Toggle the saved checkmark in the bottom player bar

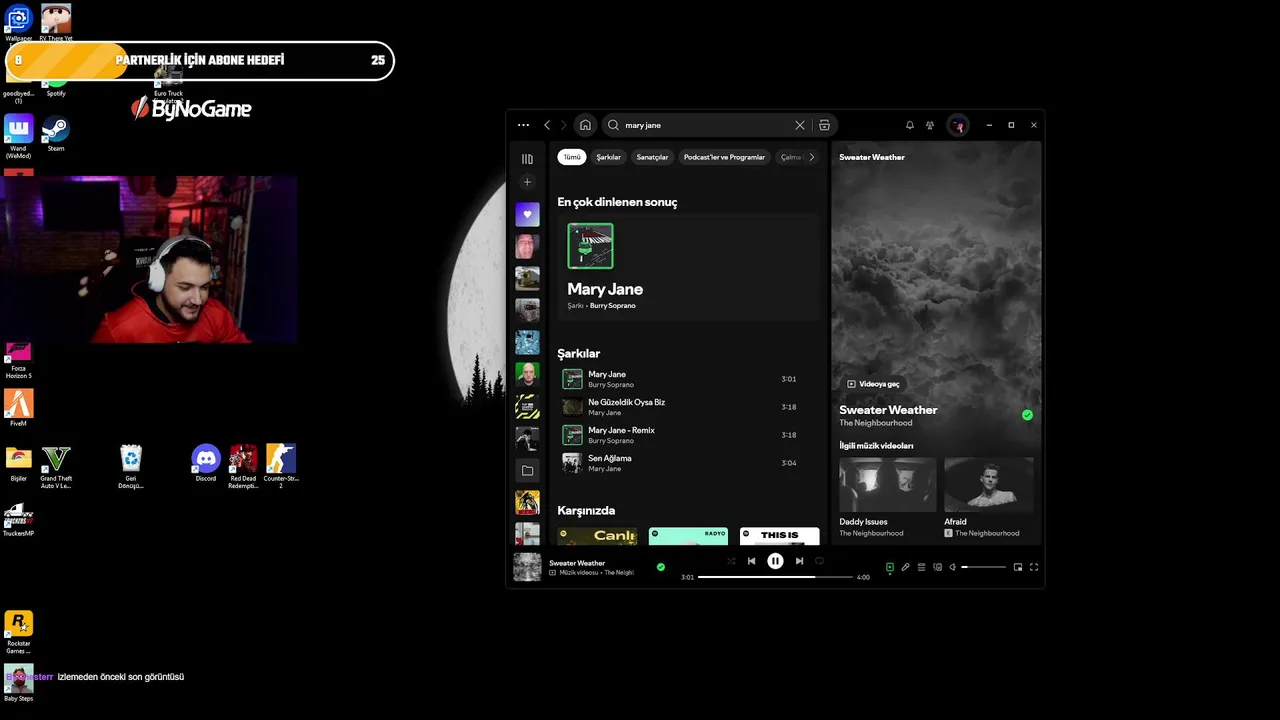coord(660,567)
